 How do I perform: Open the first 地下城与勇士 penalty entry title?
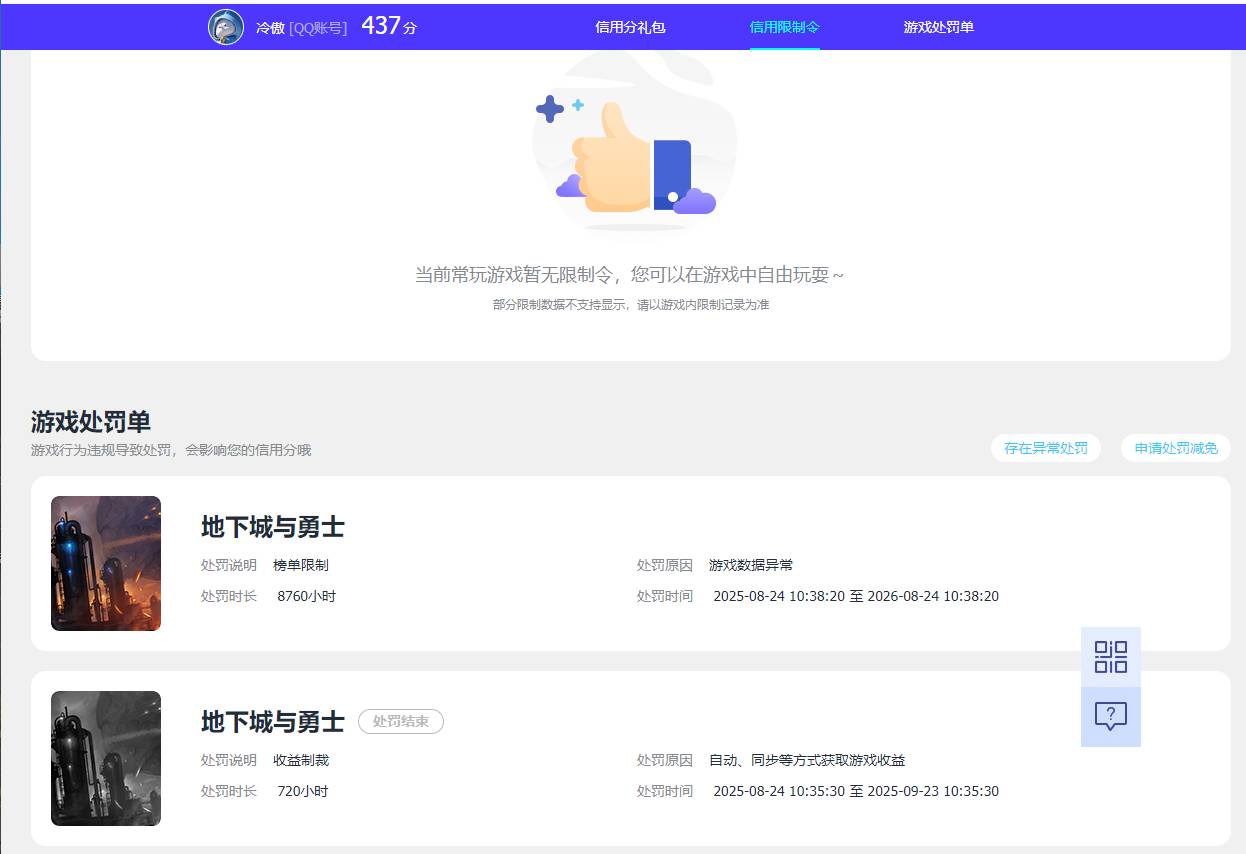[x=271, y=527]
